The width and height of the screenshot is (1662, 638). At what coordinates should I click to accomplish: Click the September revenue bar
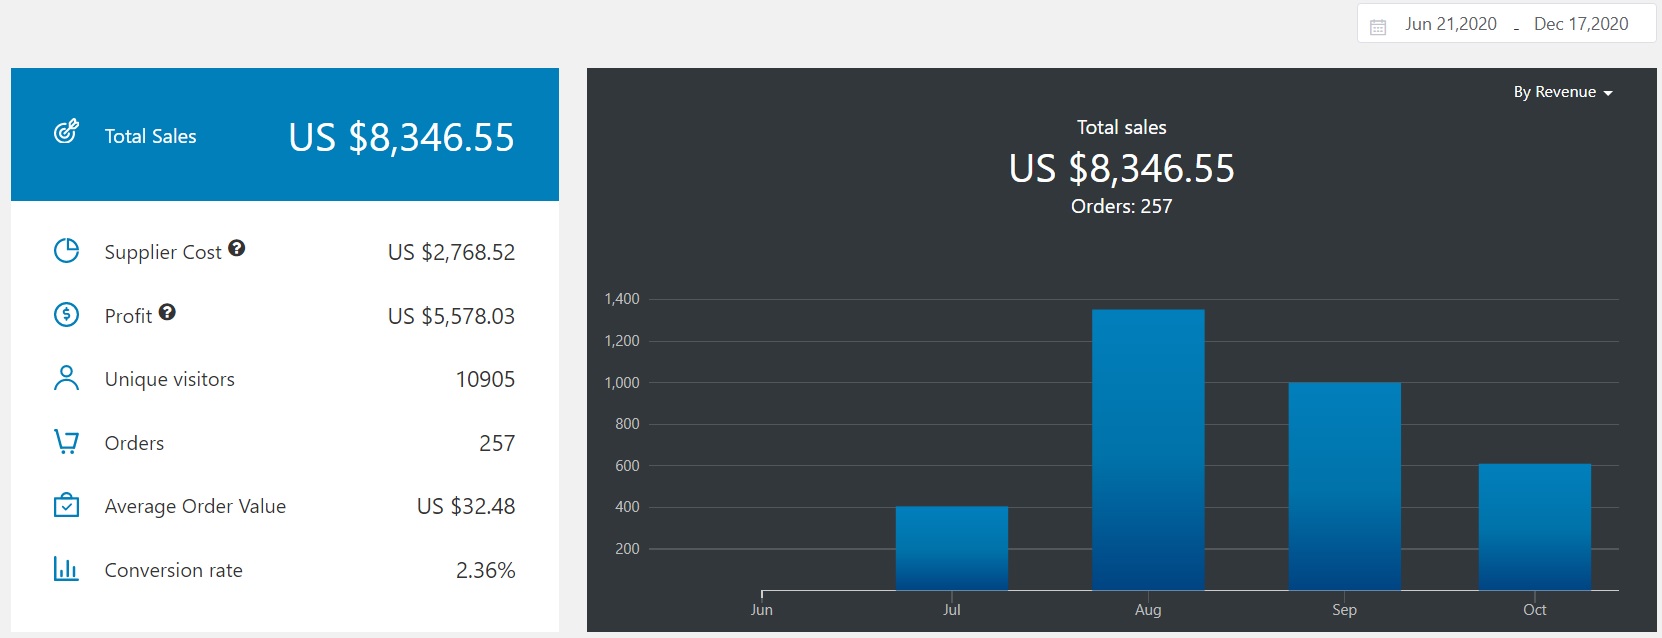[x=1344, y=486]
